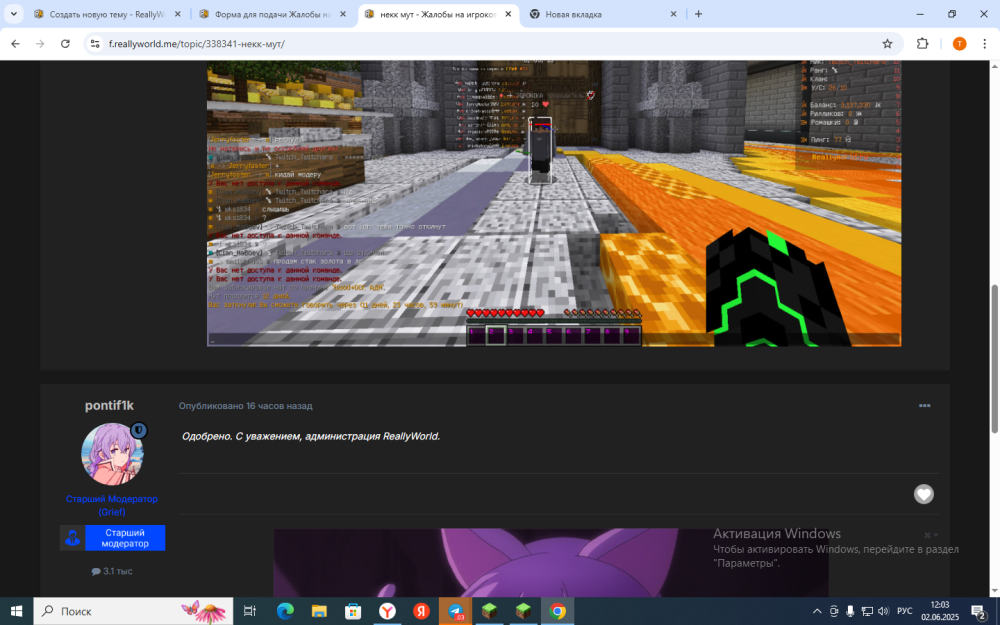Open 'Опубликовано 16 часов назад' post link

click(x=246, y=406)
